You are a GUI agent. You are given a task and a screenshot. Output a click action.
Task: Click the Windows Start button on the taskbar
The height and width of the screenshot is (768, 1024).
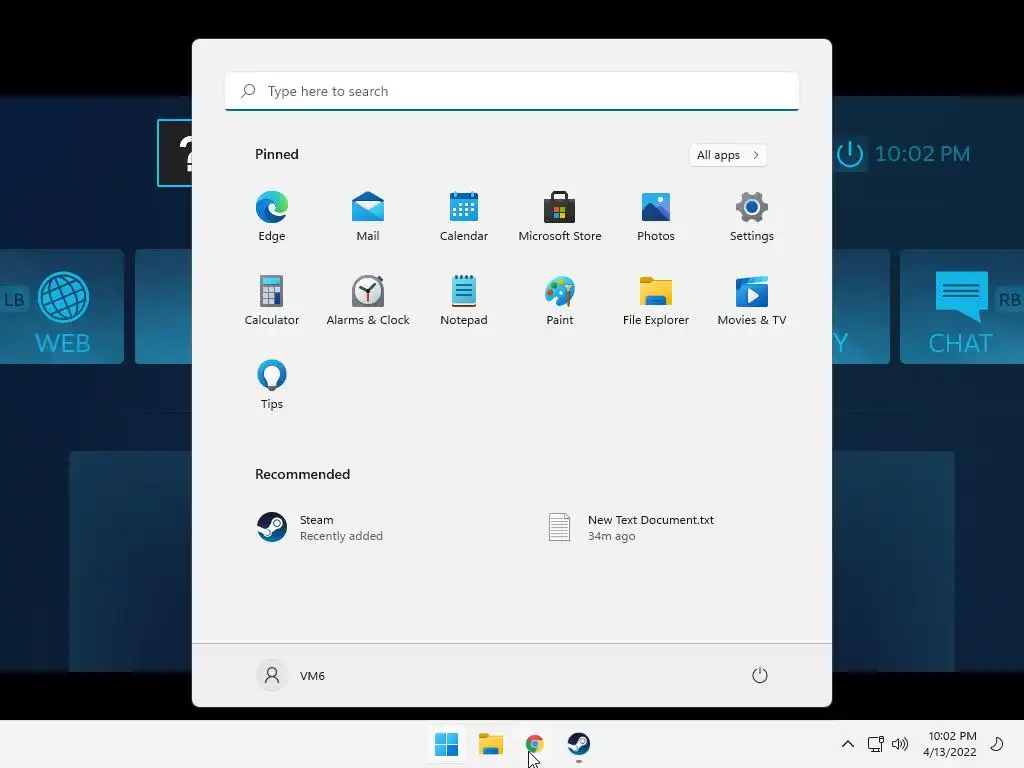[447, 744]
